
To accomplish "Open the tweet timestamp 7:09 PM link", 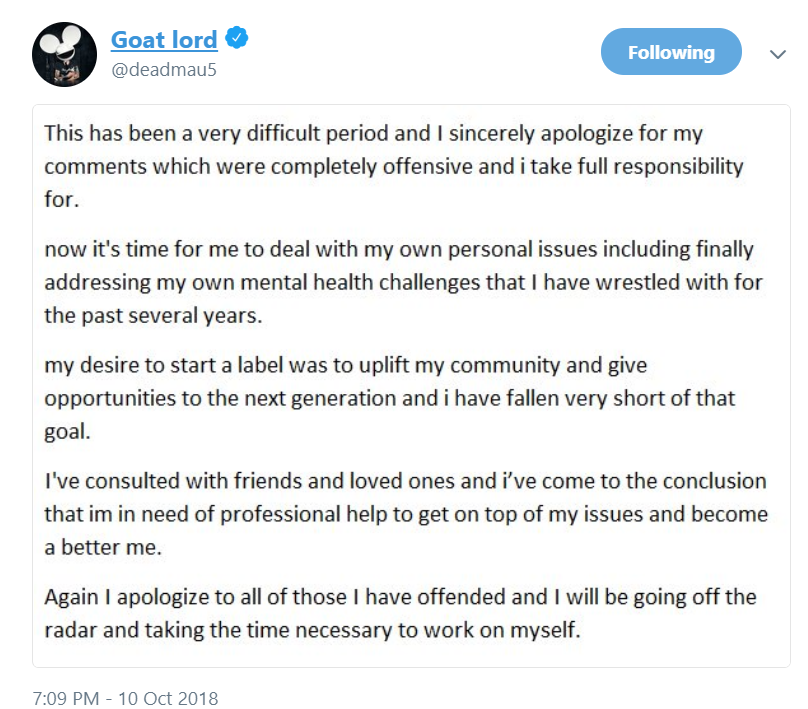I will 66,698.
